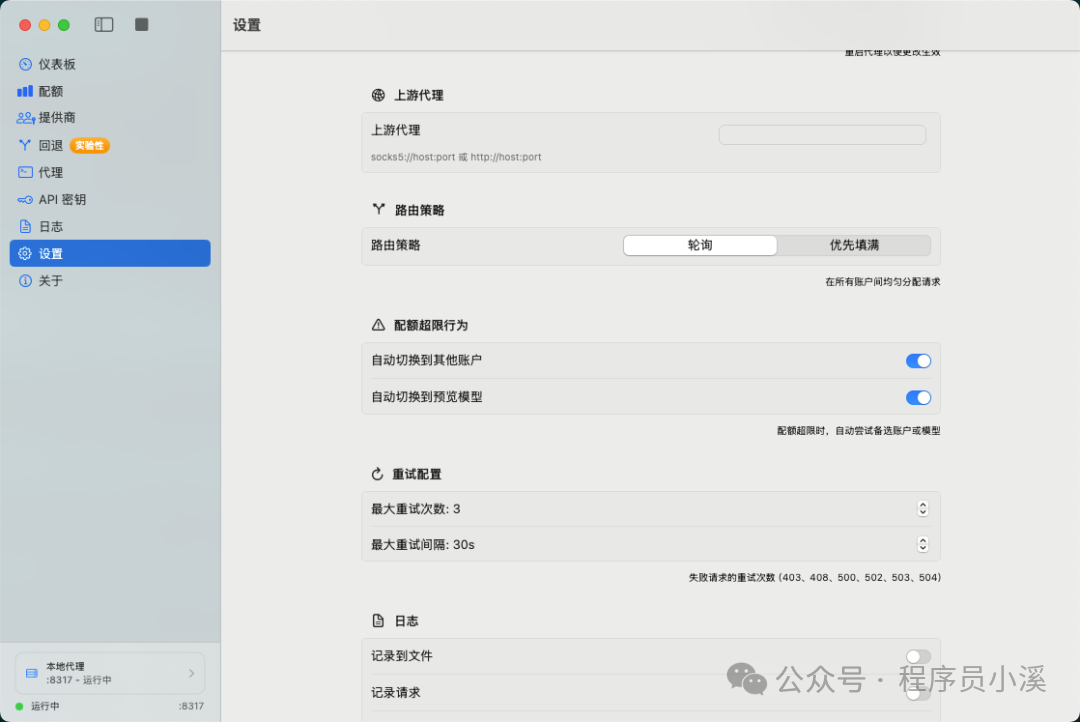The width and height of the screenshot is (1080, 722).
Task: Click the green 运行中 status indicator
Action: coord(19,706)
